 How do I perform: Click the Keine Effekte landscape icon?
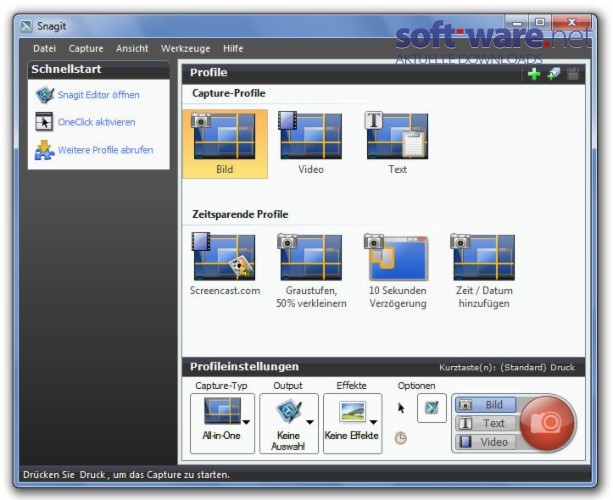click(353, 411)
